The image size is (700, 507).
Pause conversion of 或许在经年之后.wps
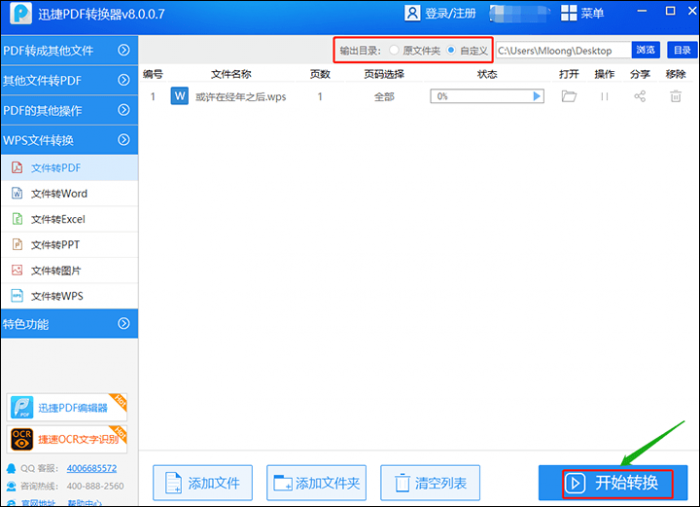pos(604,96)
